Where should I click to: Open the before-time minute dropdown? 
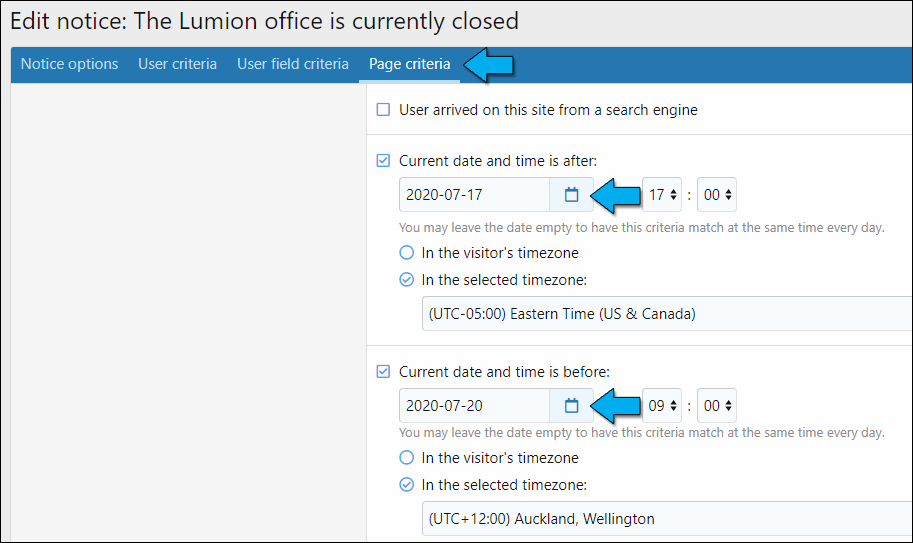click(x=717, y=406)
